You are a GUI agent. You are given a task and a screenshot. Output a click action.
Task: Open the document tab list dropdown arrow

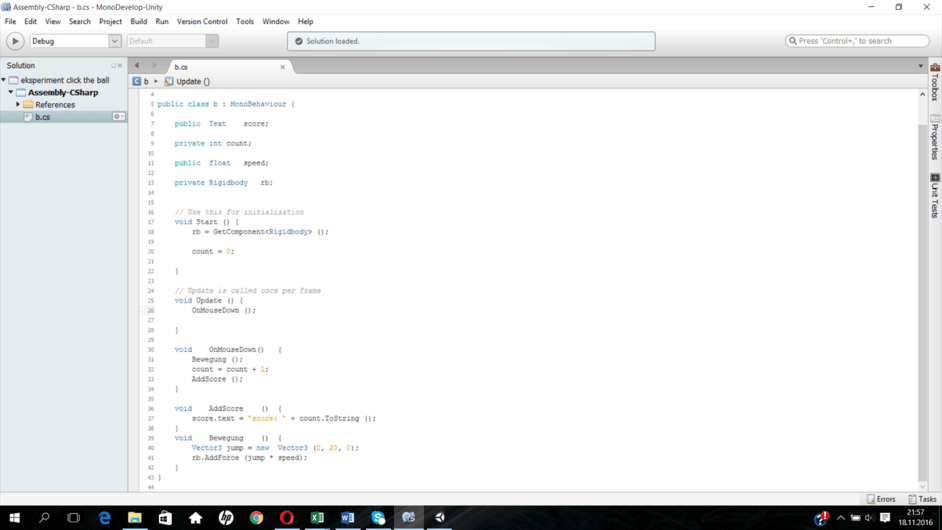pos(920,66)
